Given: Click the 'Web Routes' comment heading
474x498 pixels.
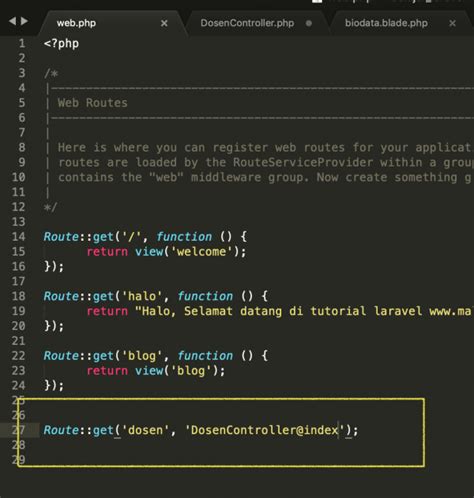Looking at the screenshot, I should click(92, 103).
